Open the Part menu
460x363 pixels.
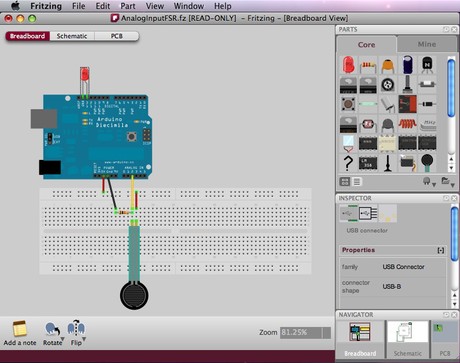[x=128, y=6]
